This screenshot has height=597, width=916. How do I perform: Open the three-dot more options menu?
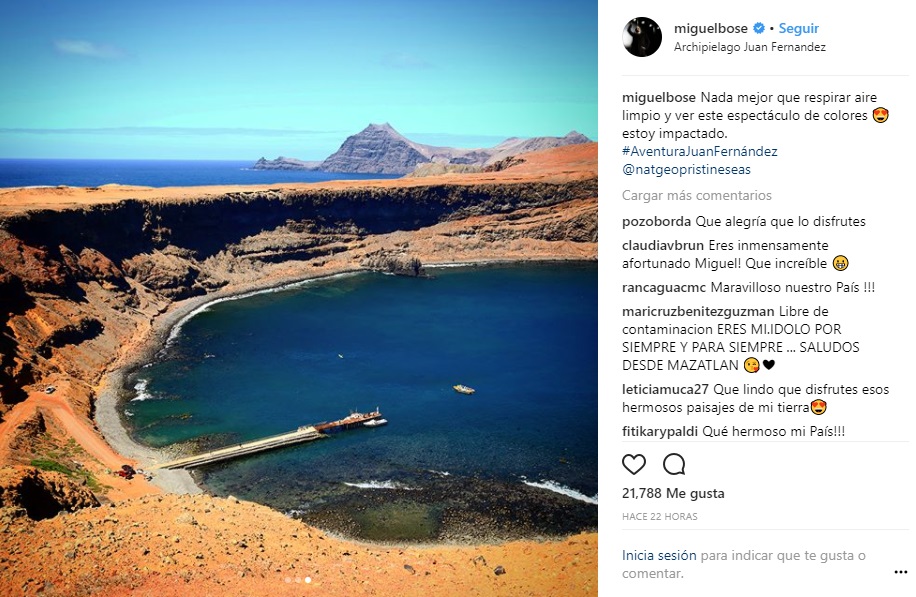click(900, 572)
